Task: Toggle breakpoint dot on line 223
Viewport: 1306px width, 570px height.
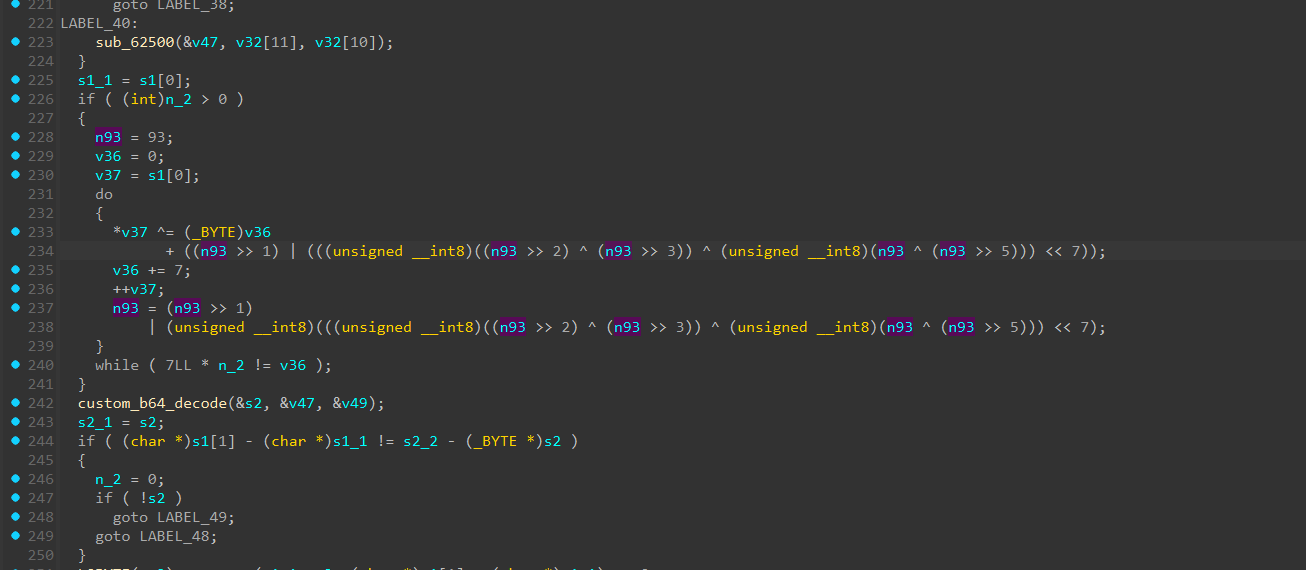Action: 15,42
